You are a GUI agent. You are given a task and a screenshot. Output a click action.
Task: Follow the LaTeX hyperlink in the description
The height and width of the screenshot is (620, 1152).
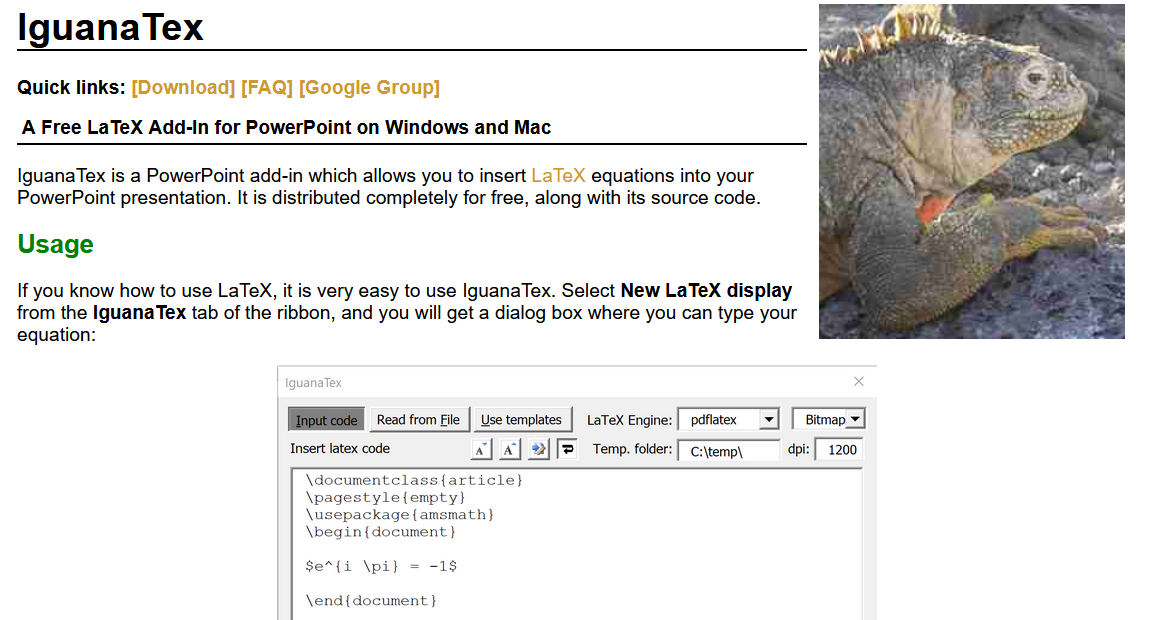558,176
